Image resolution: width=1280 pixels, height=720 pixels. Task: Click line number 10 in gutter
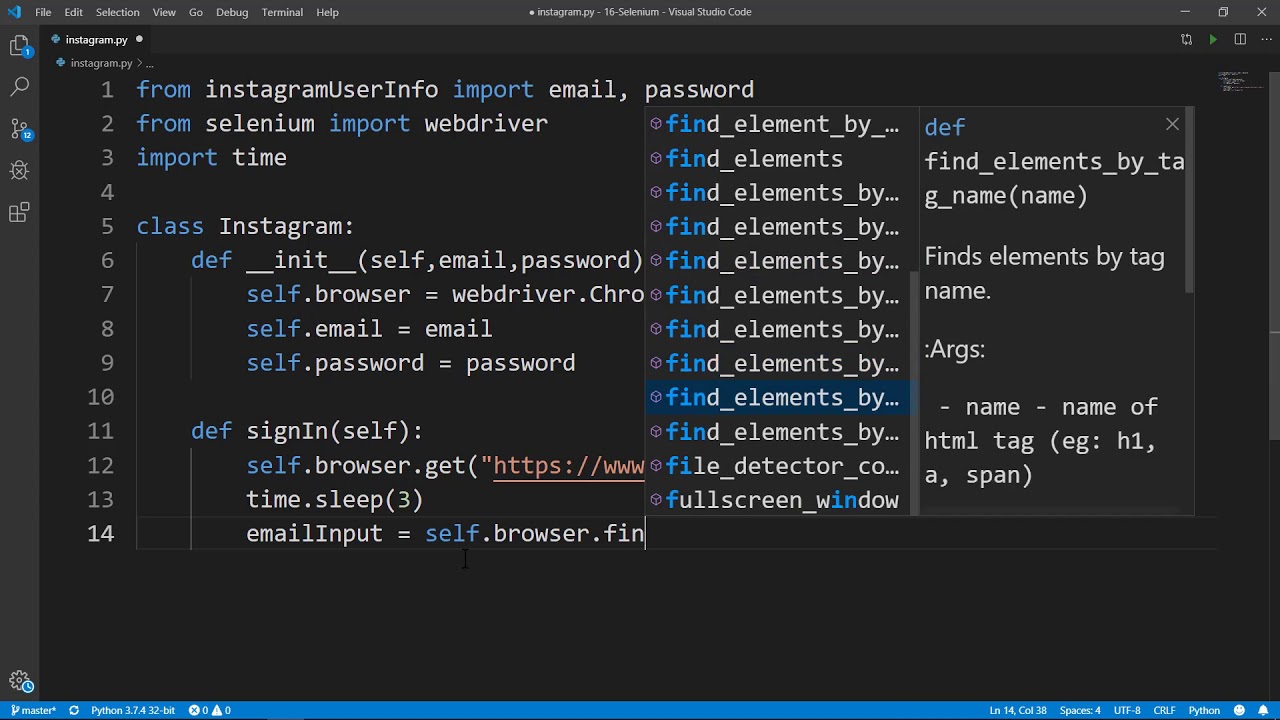[x=101, y=397]
